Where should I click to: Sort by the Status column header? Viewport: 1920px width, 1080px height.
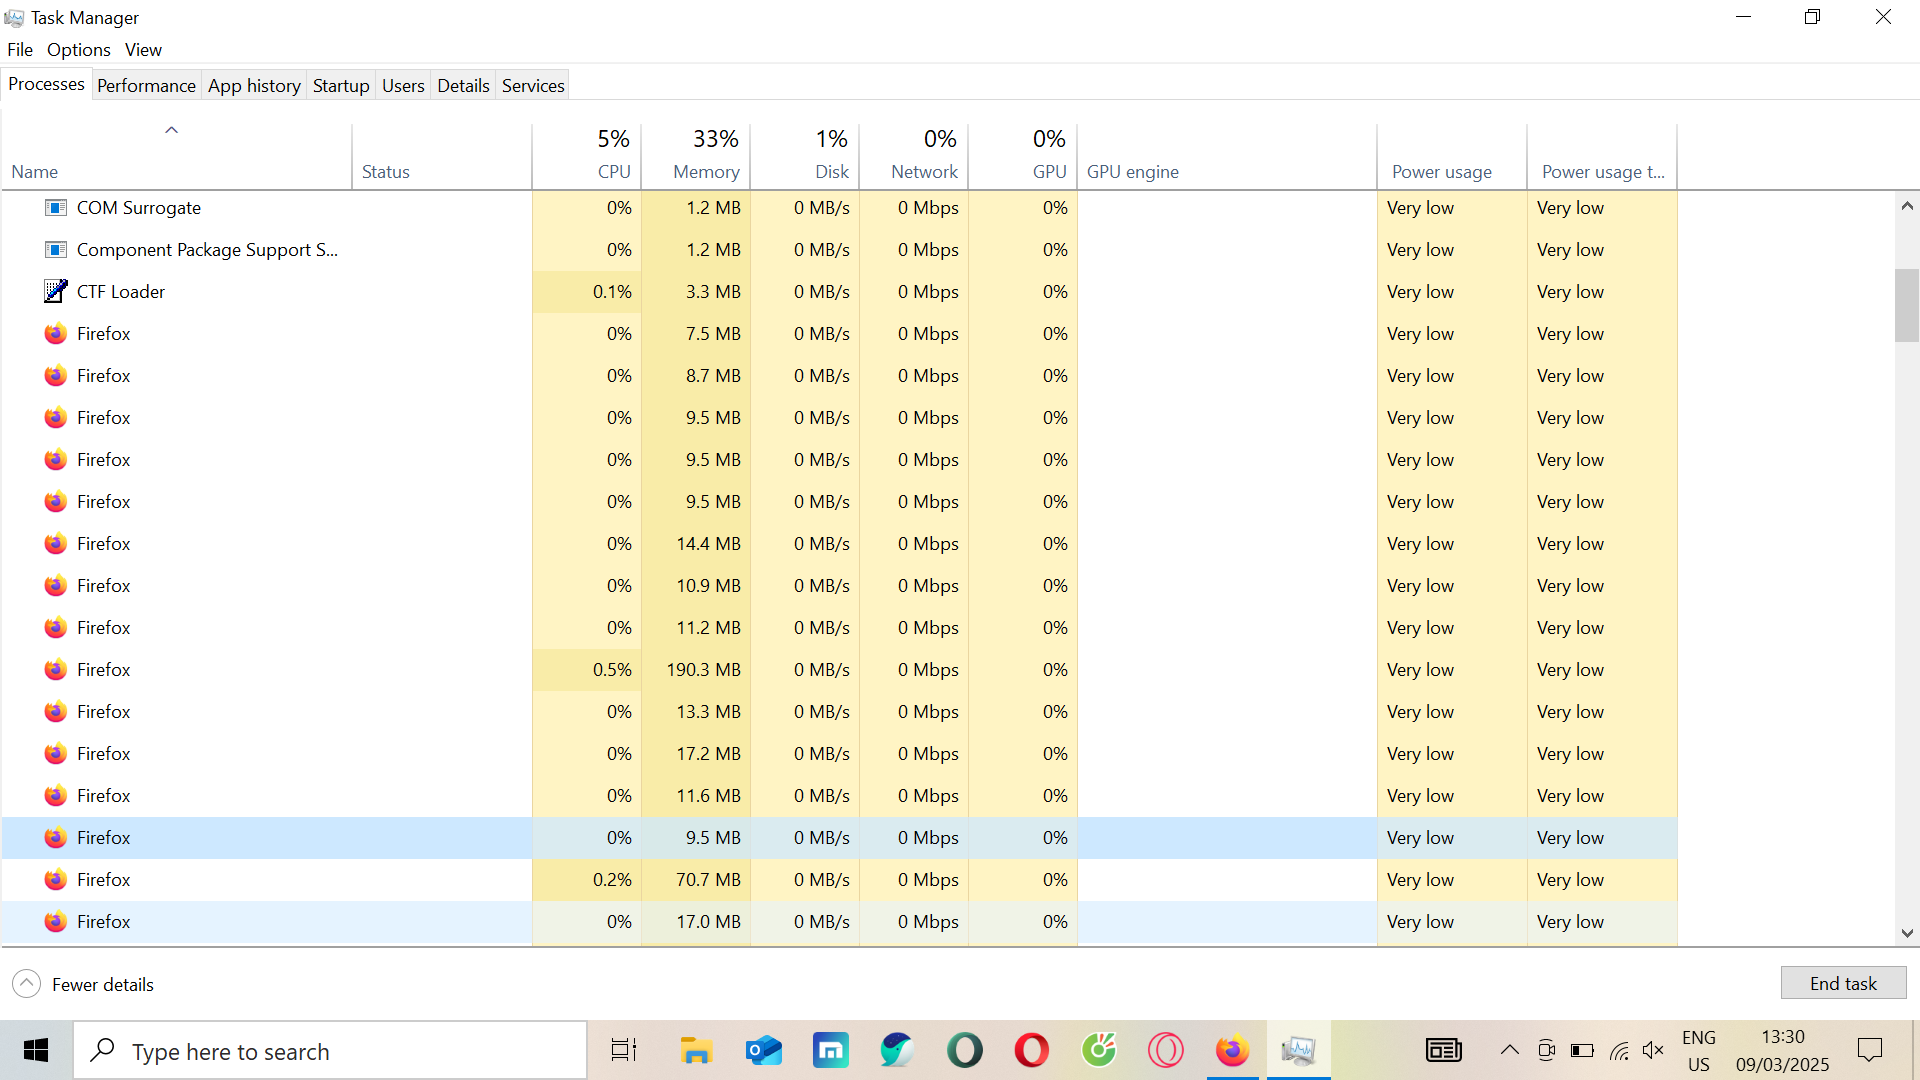441,157
